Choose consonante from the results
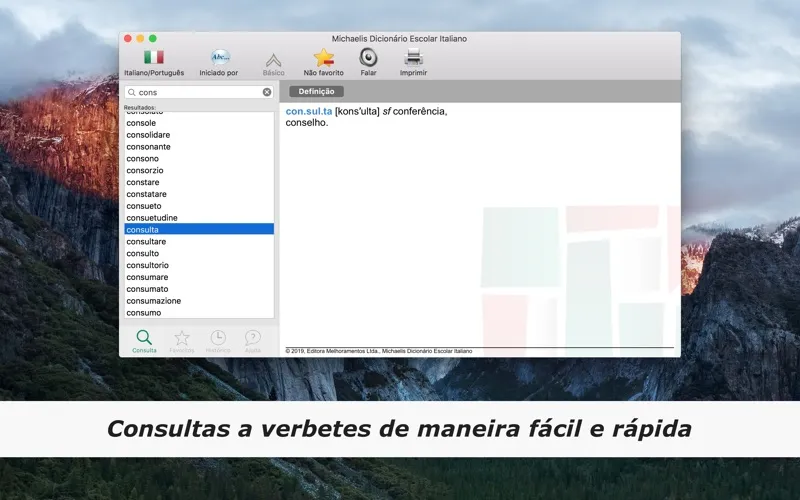Screen dimensions: 800x500 click(149, 146)
